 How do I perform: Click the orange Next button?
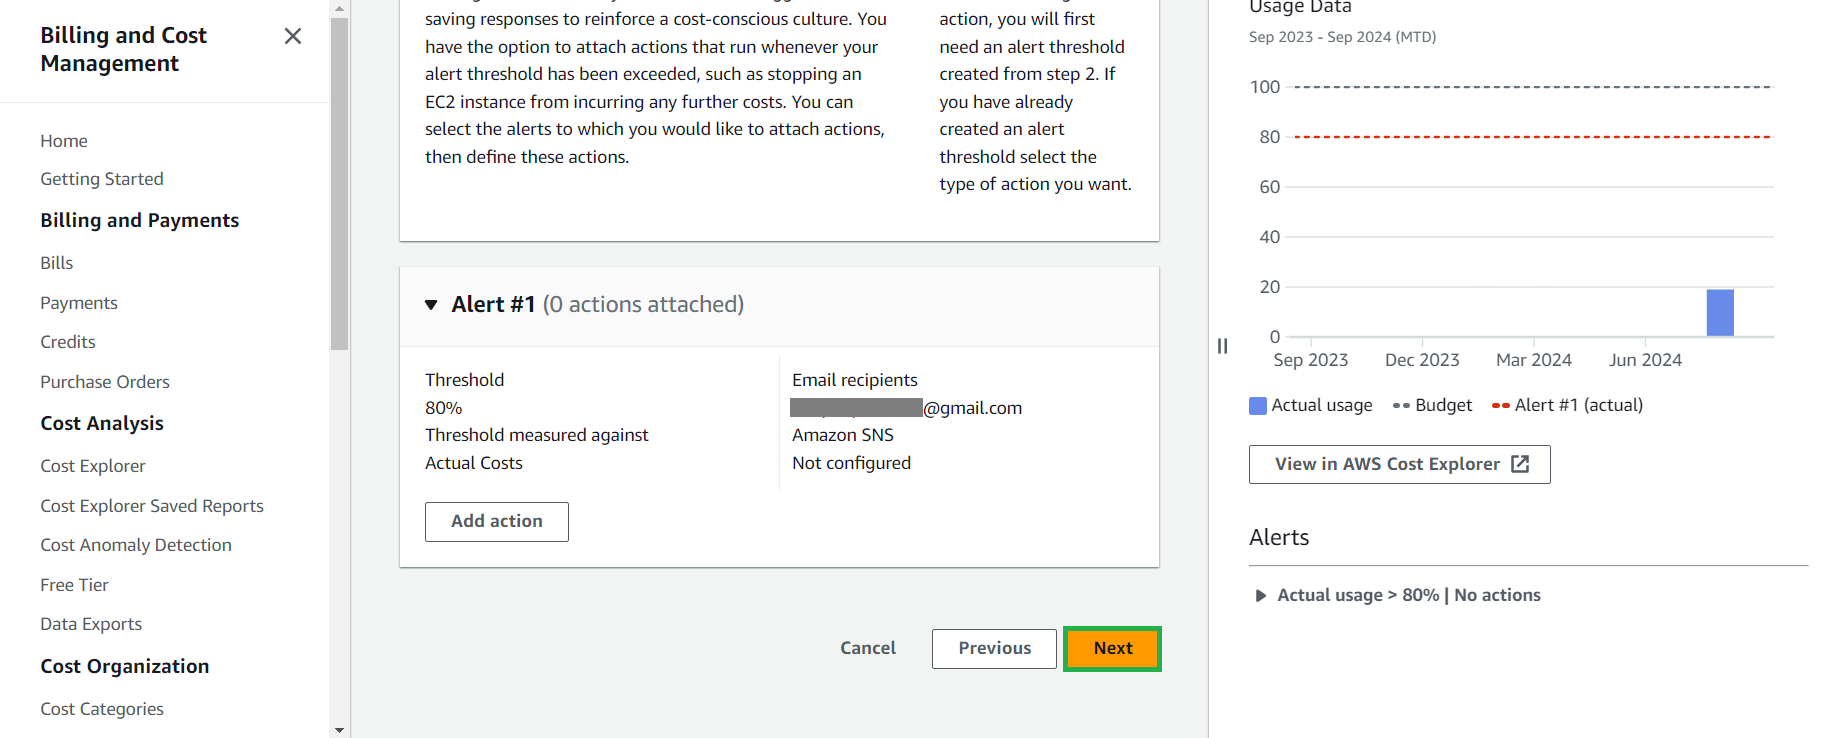click(x=1112, y=649)
